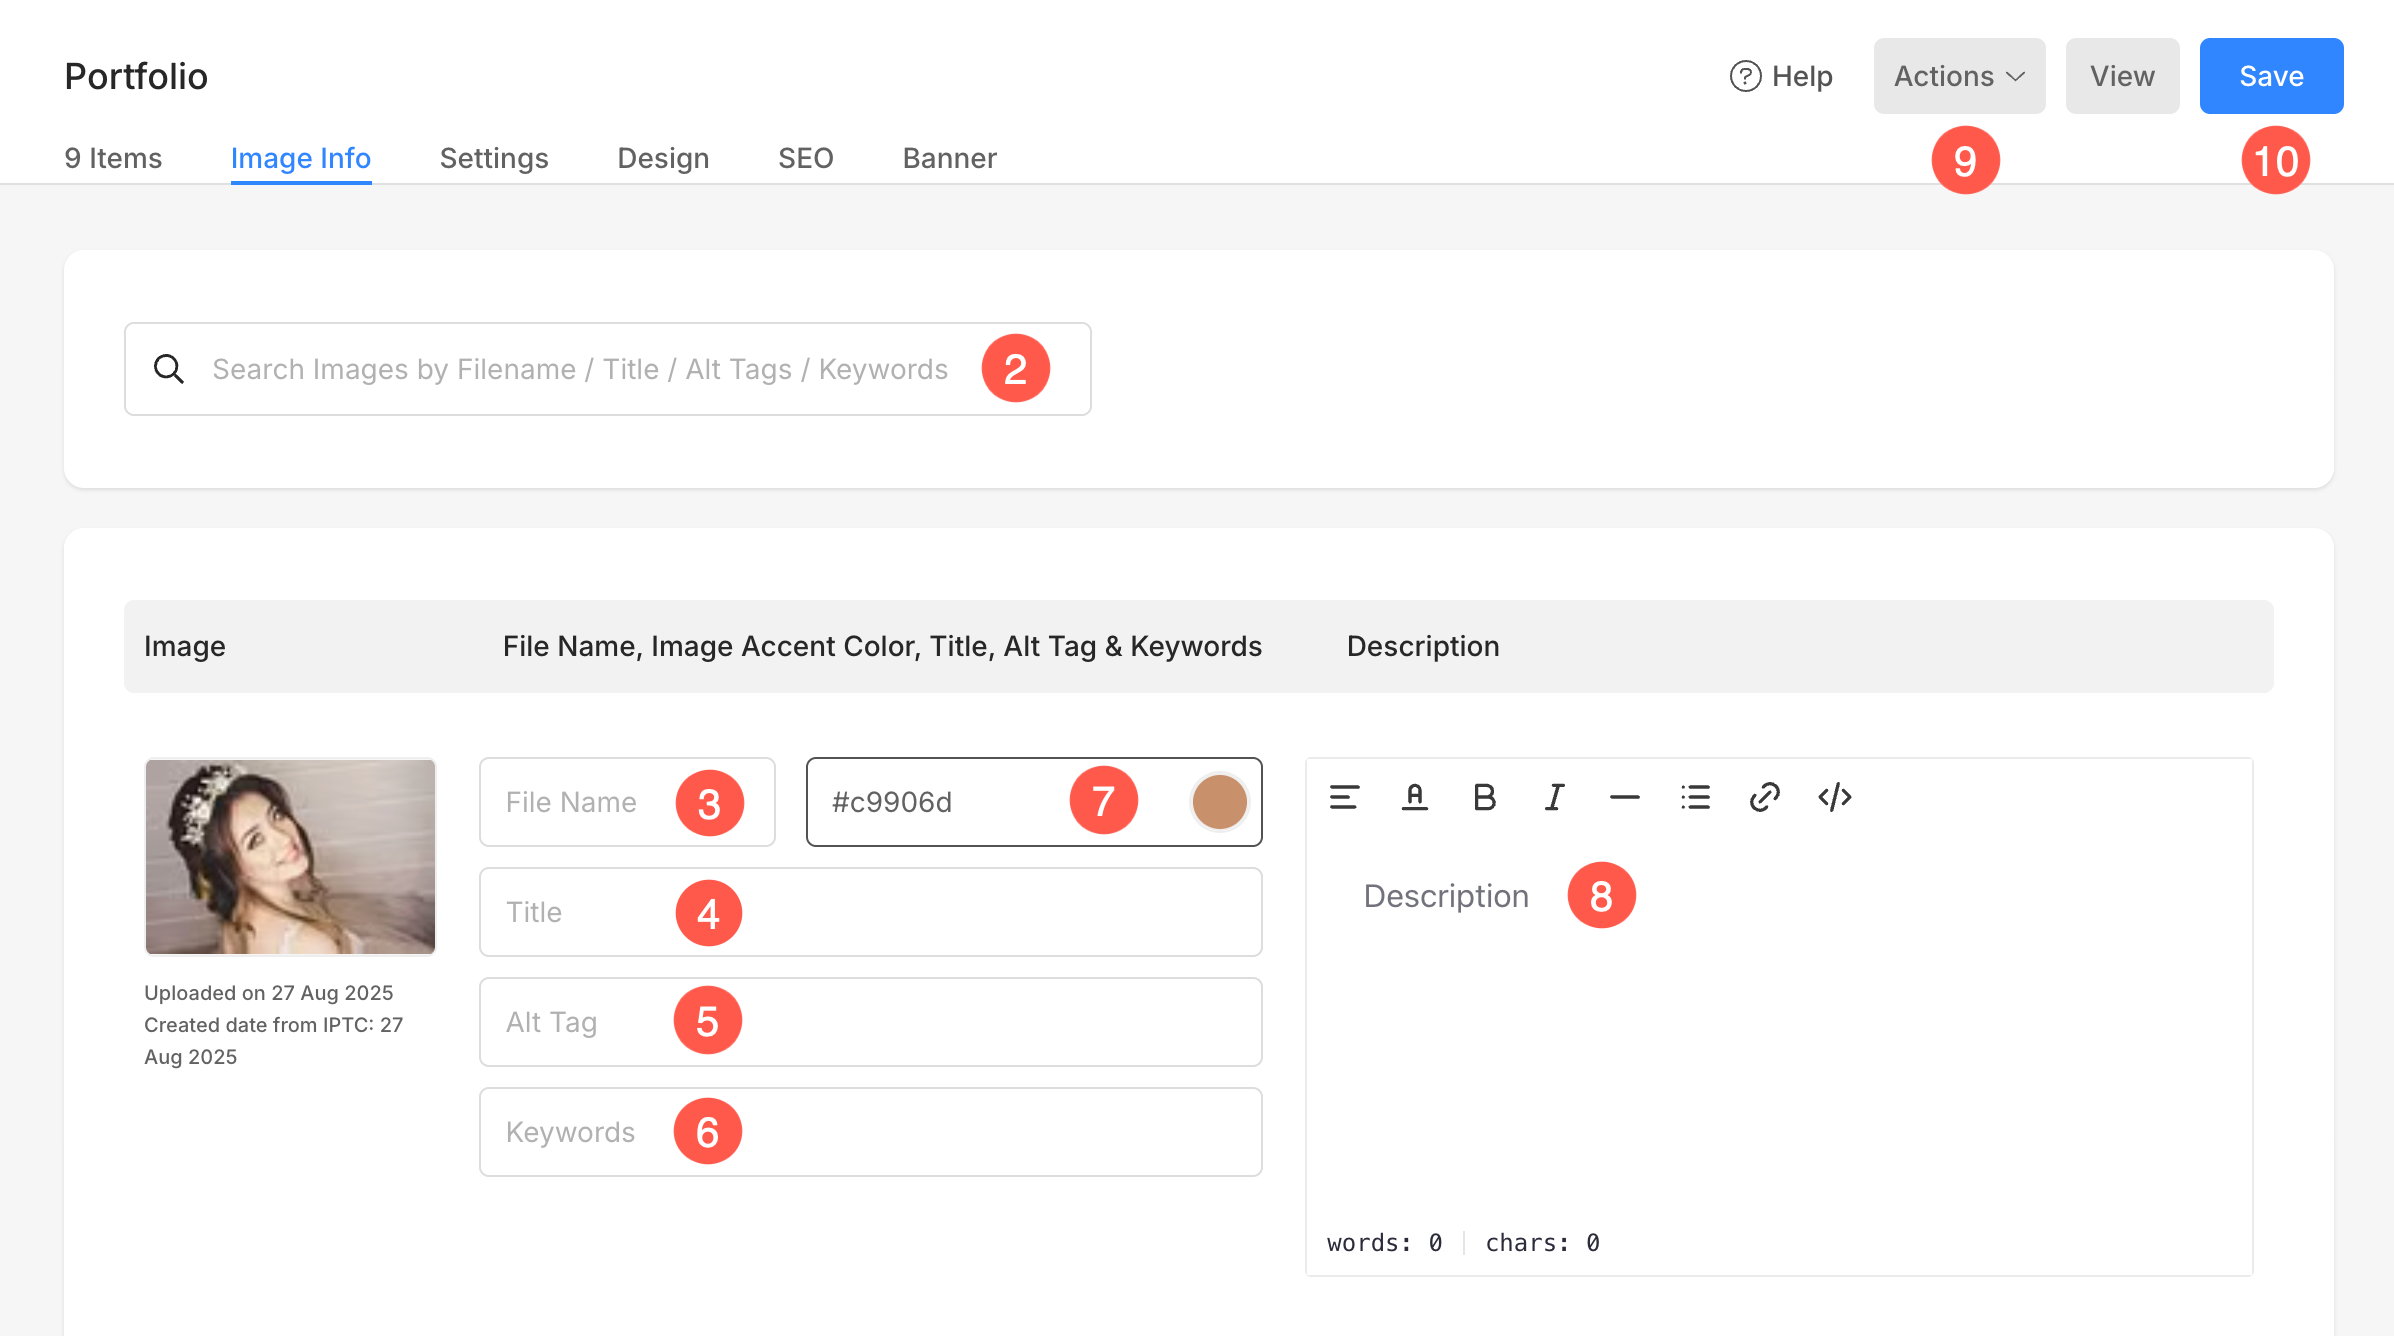Open the Banner tab
2394x1336 pixels.
(x=949, y=158)
